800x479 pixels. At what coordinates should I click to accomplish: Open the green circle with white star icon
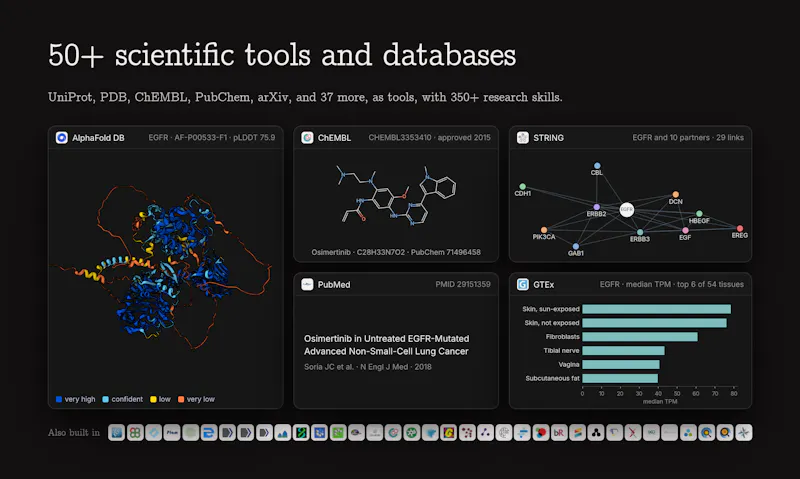(412, 433)
